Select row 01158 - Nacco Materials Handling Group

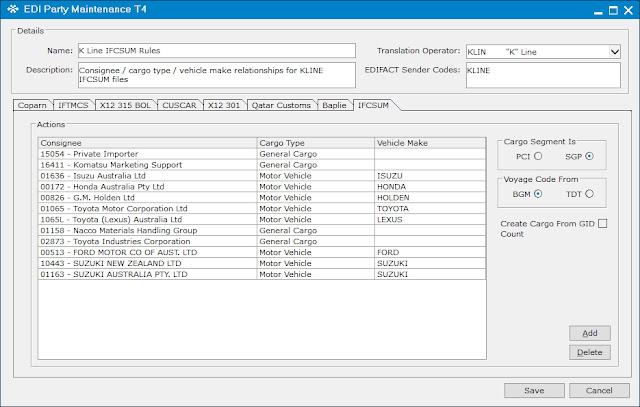pyautogui.click(x=262, y=230)
